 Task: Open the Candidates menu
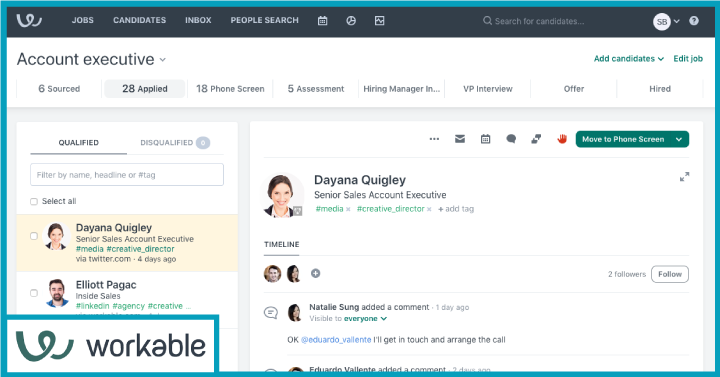(x=140, y=20)
